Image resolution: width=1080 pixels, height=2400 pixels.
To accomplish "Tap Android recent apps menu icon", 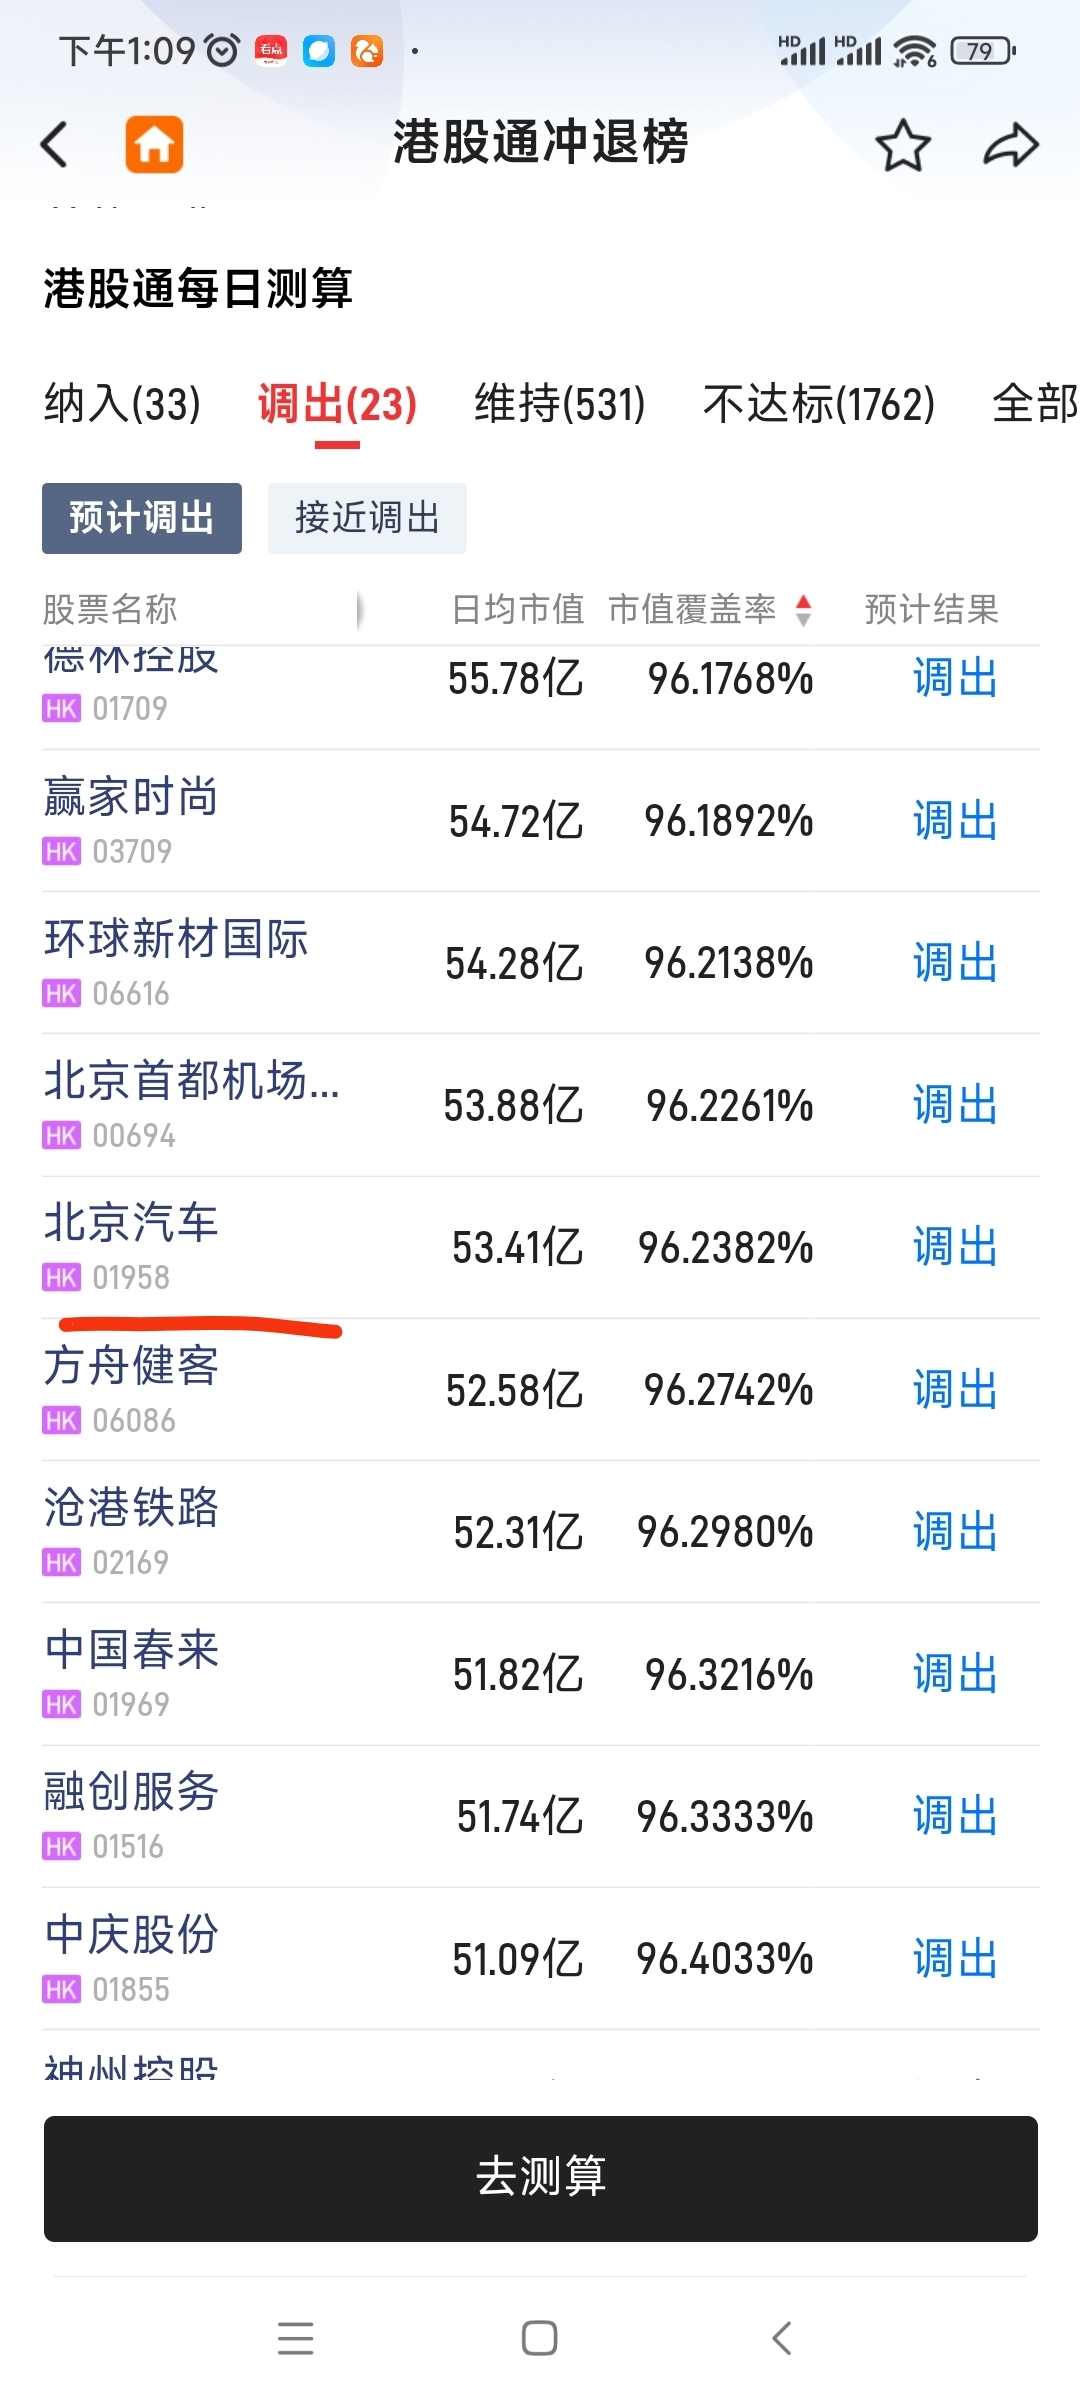I will click(x=296, y=2338).
